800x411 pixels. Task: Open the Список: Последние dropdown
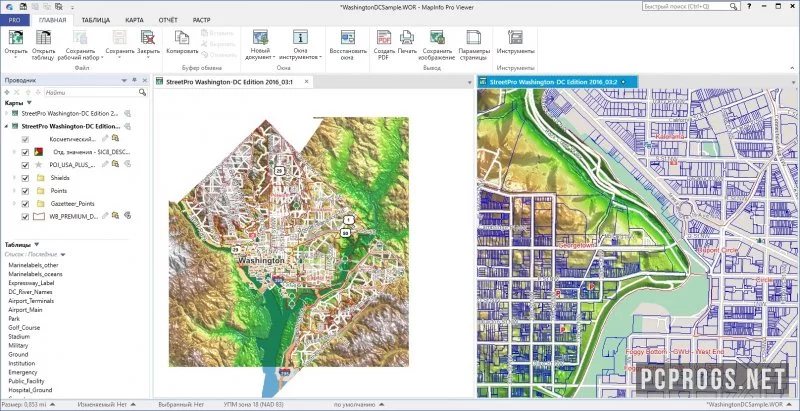click(63, 254)
